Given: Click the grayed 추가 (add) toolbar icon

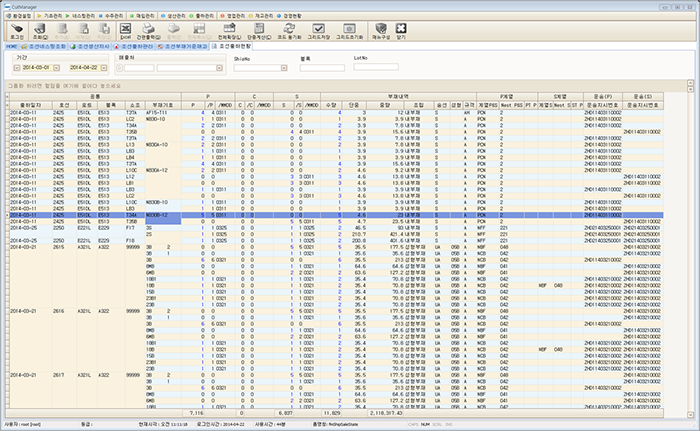Looking at the screenshot, I should click(x=62, y=29).
